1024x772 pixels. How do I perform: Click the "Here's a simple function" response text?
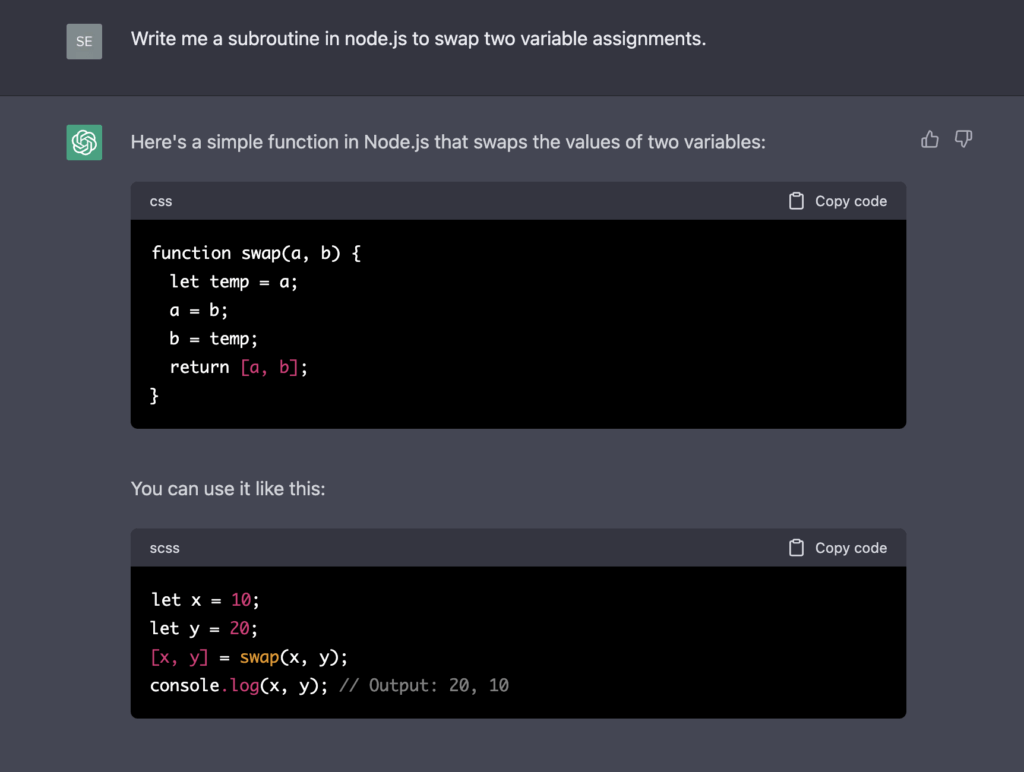[447, 142]
